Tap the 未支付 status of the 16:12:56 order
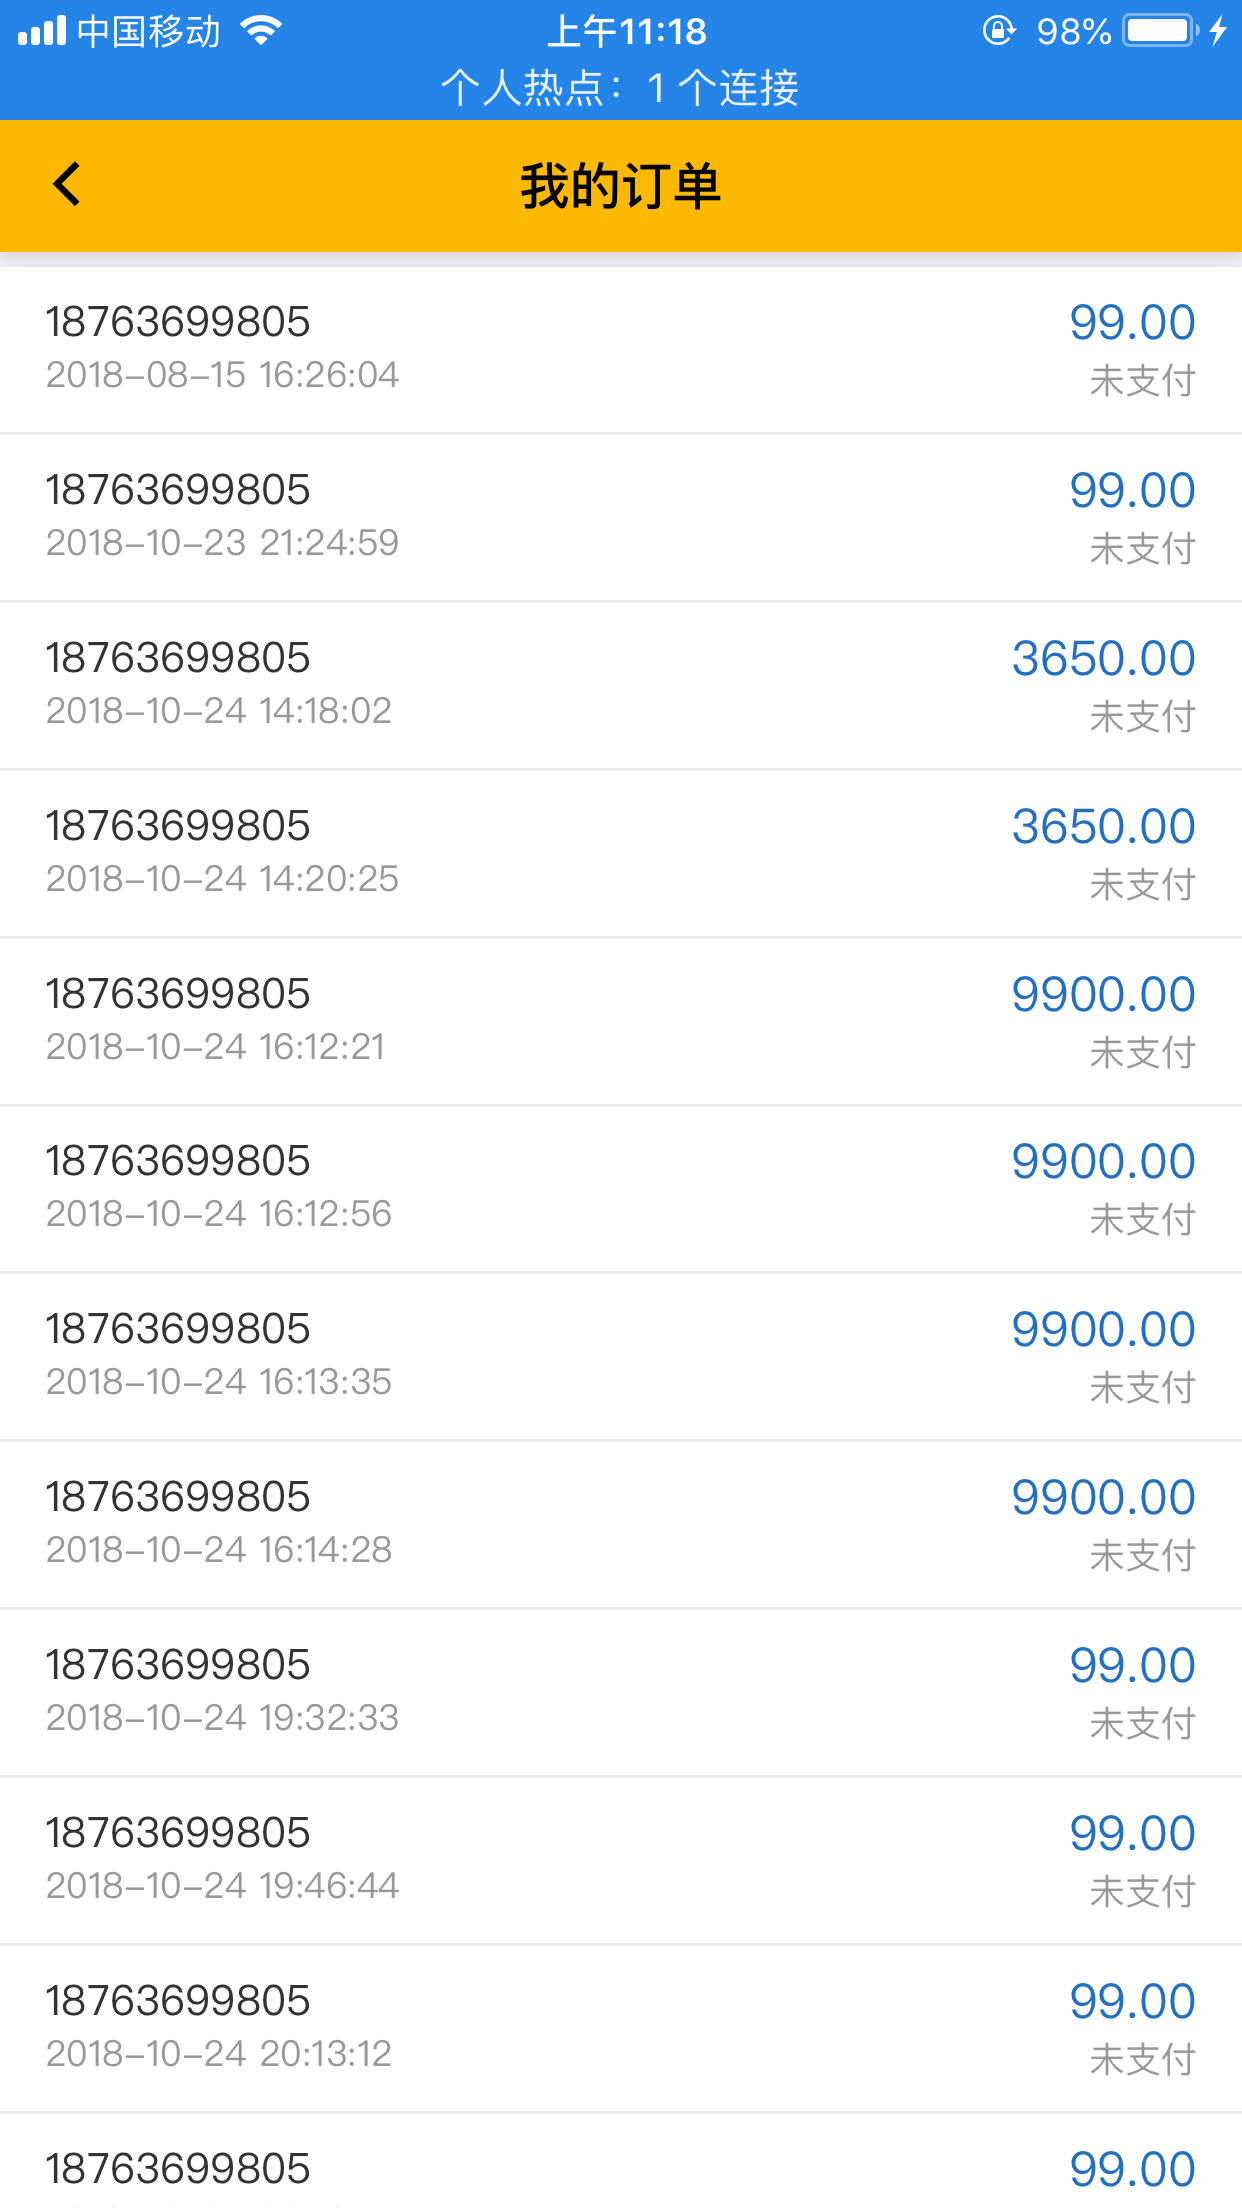The width and height of the screenshot is (1242, 2208). (x=1142, y=1220)
